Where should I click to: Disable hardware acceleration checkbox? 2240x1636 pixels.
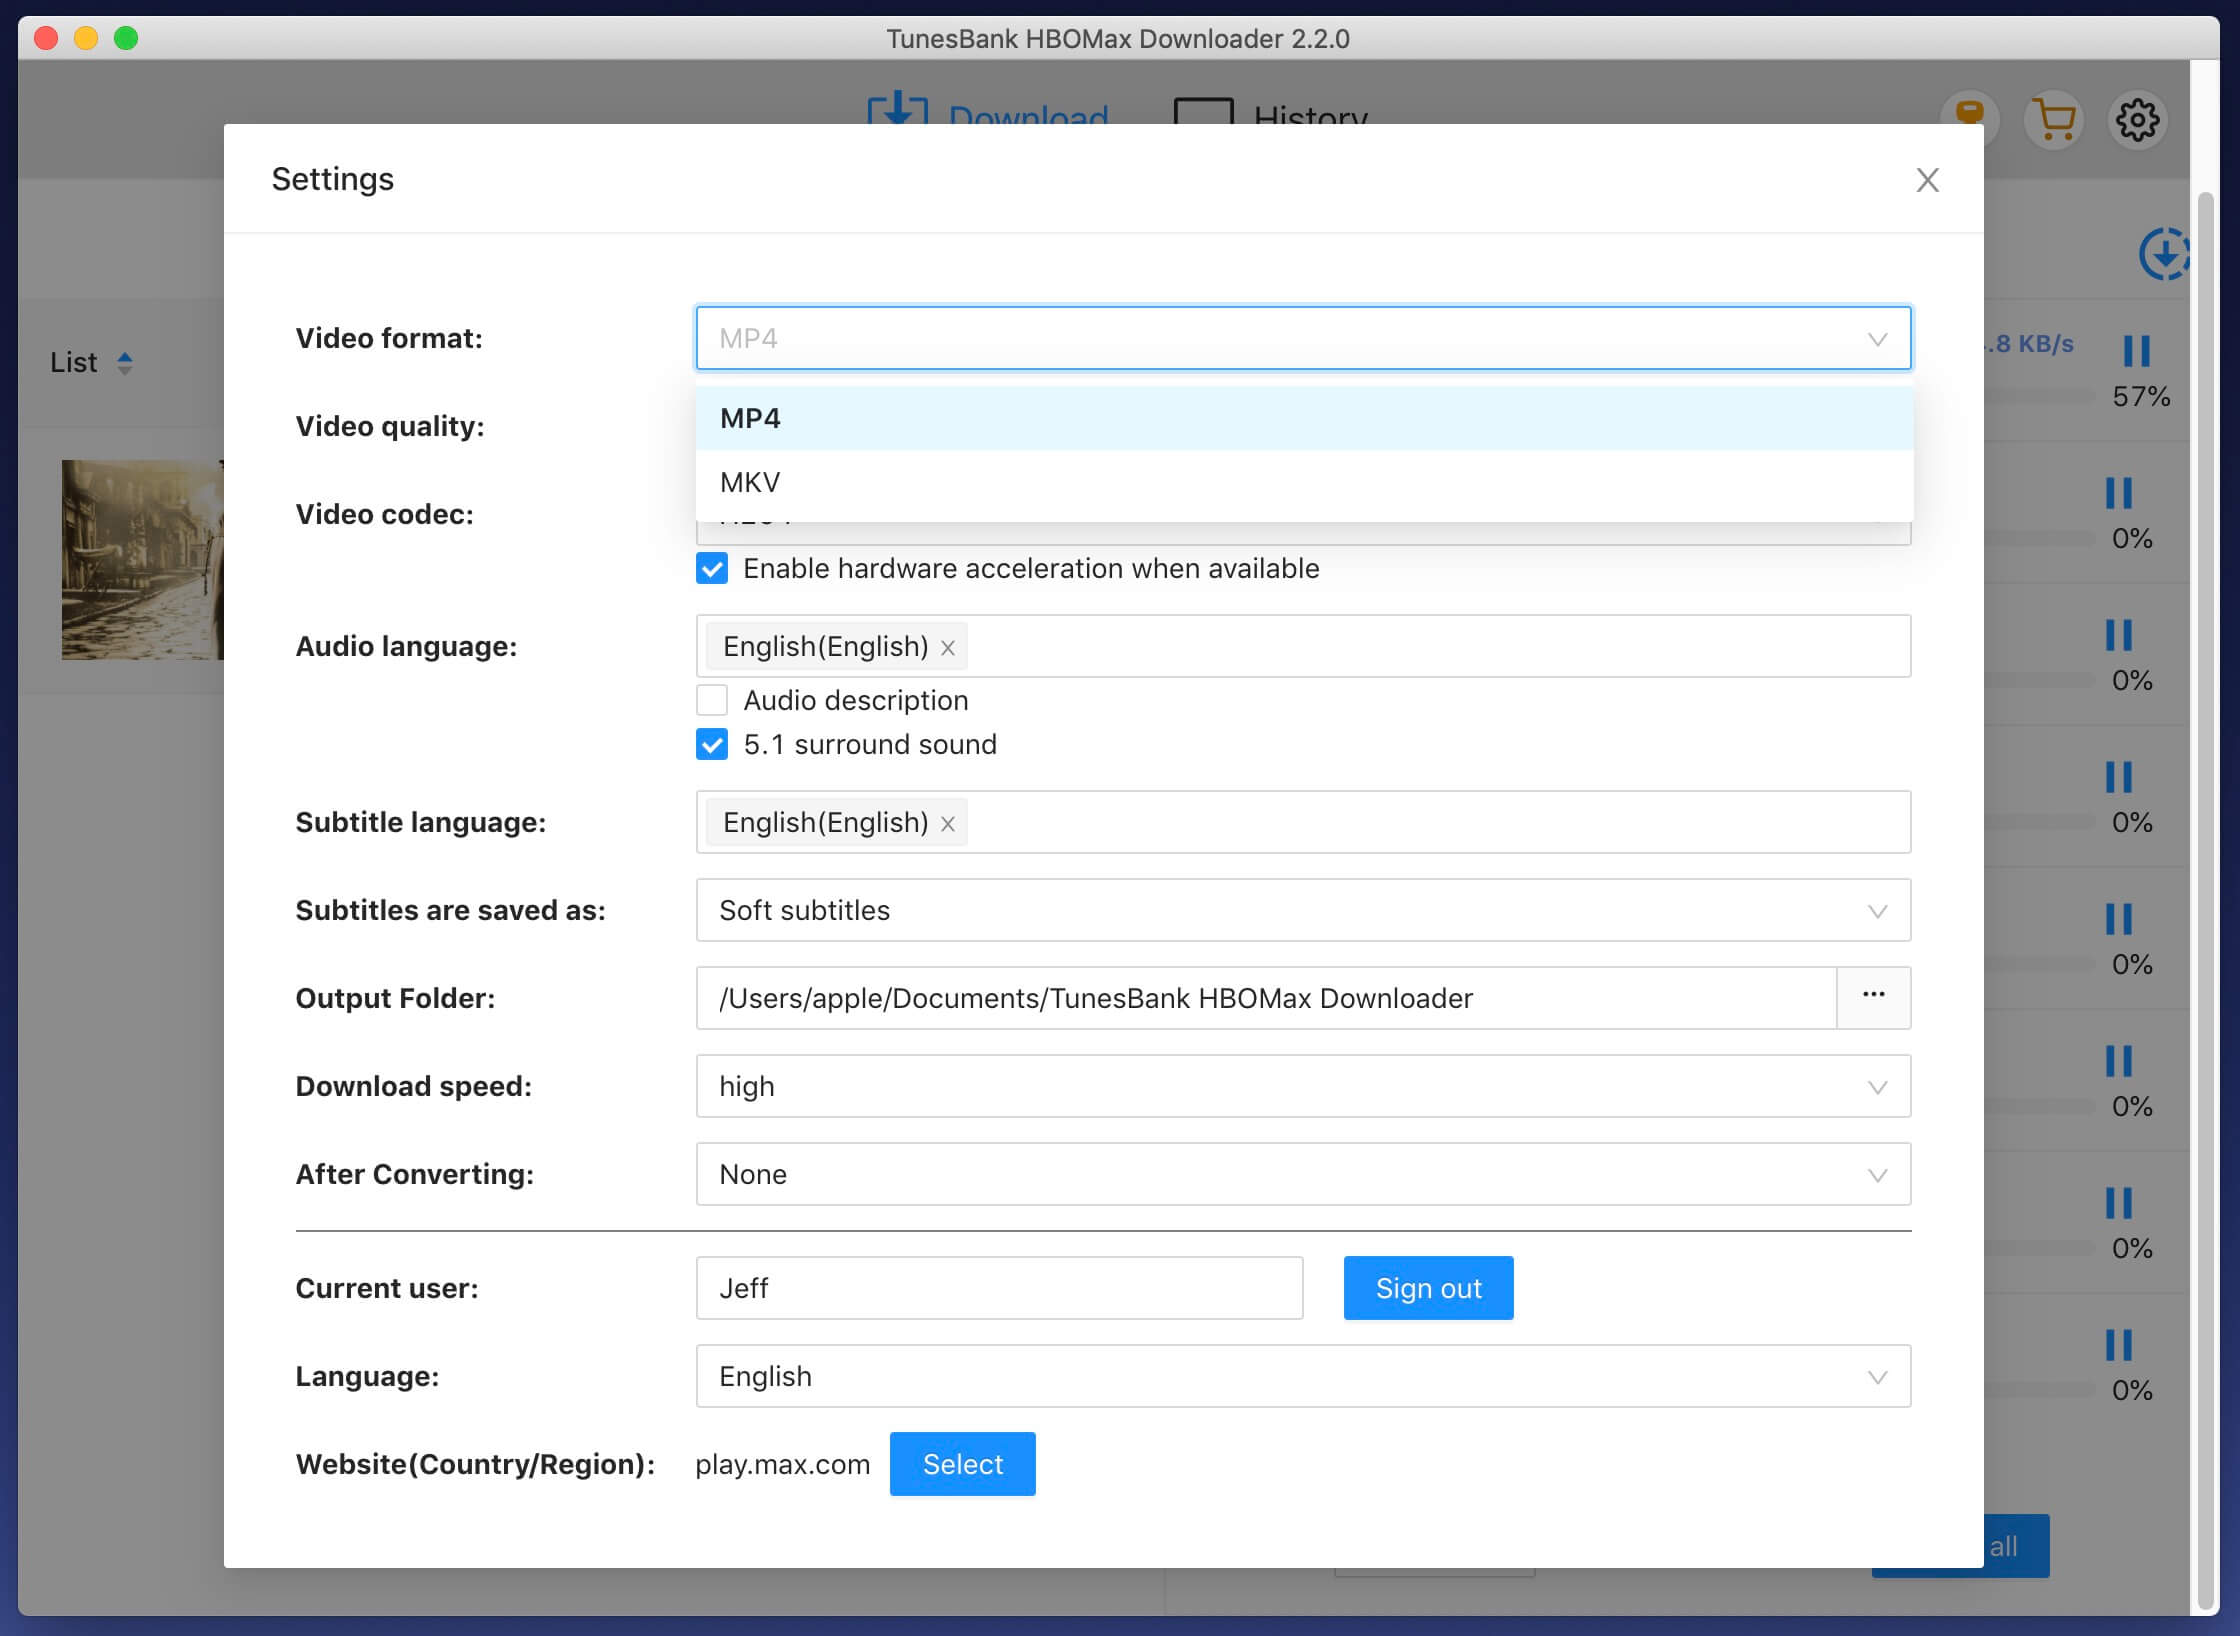click(712, 569)
